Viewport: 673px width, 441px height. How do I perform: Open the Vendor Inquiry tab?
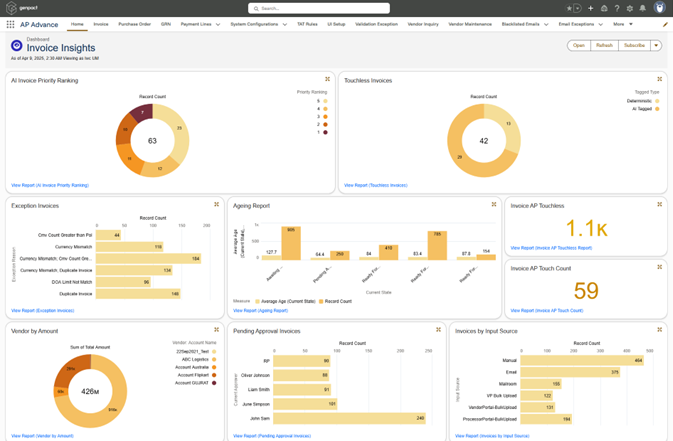click(423, 24)
